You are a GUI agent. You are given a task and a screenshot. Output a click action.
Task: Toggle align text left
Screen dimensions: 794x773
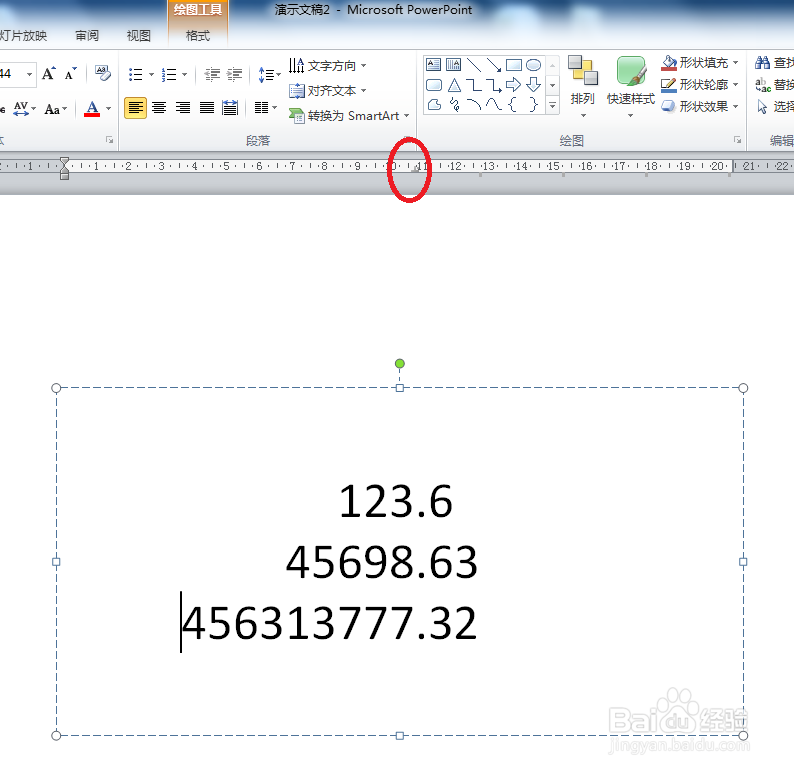135,108
